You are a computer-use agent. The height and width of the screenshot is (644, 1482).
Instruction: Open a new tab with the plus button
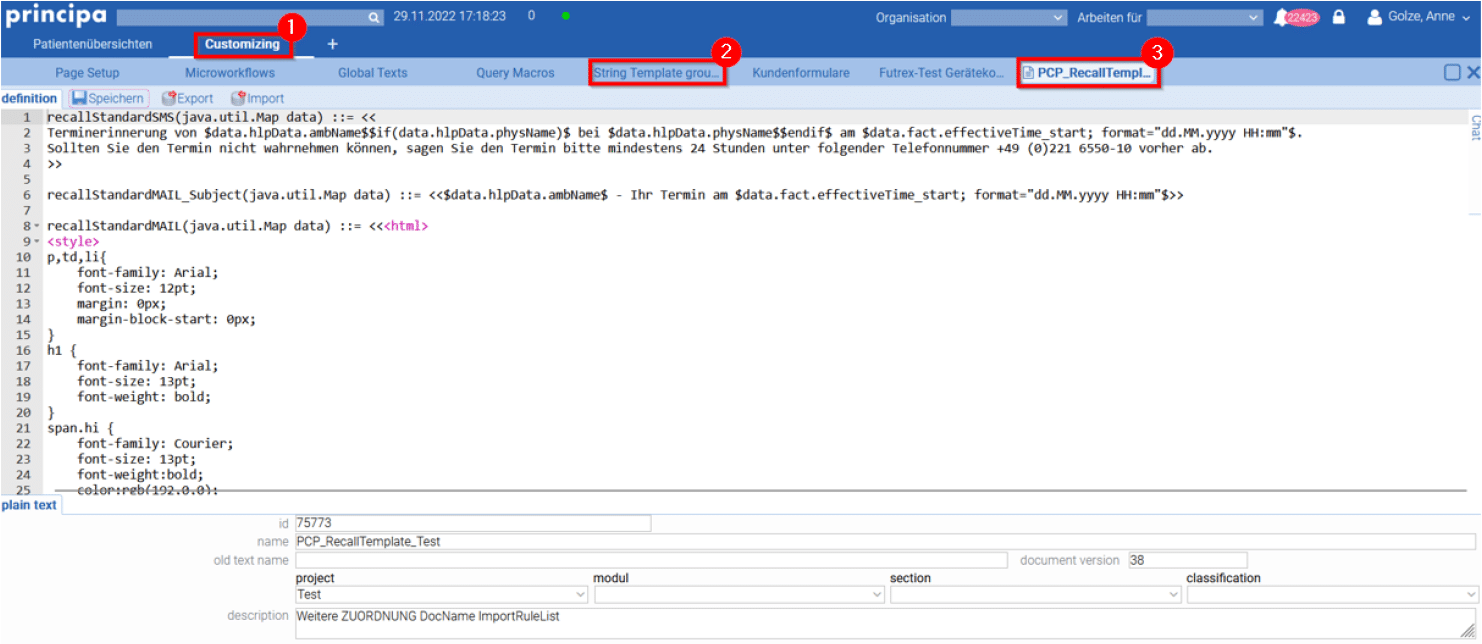pos(333,44)
